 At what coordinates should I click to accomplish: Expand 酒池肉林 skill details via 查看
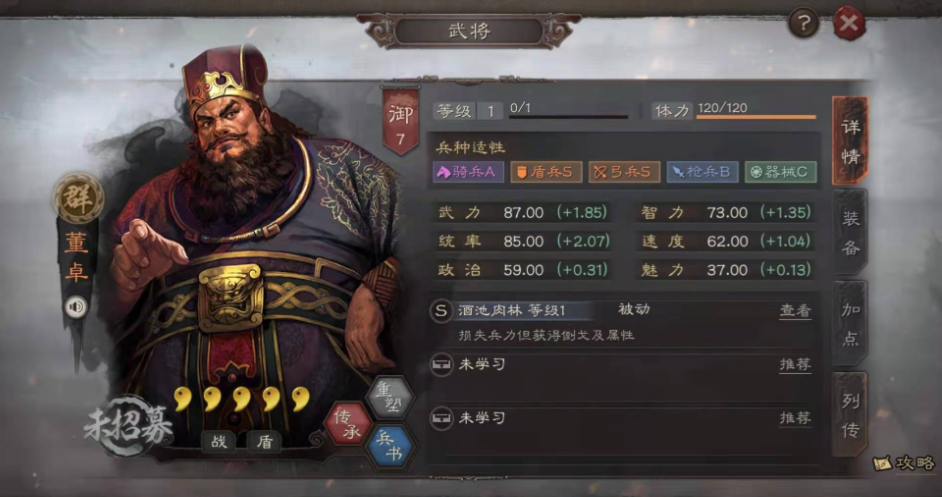click(795, 311)
